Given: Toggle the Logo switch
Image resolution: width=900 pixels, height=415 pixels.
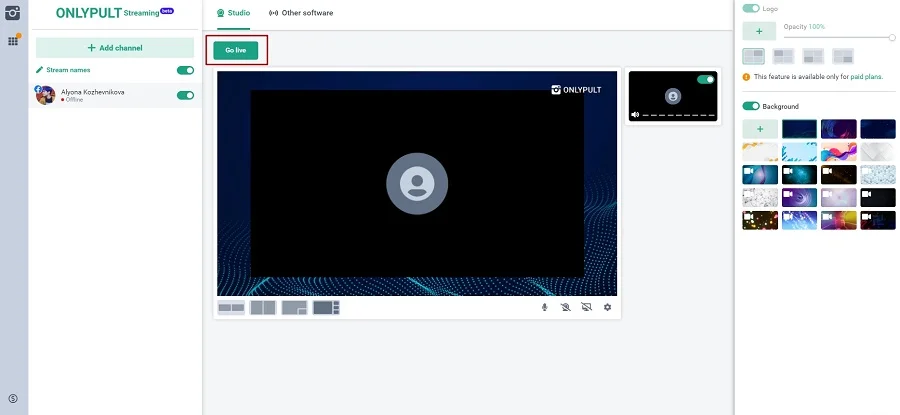Looking at the screenshot, I should [x=750, y=8].
